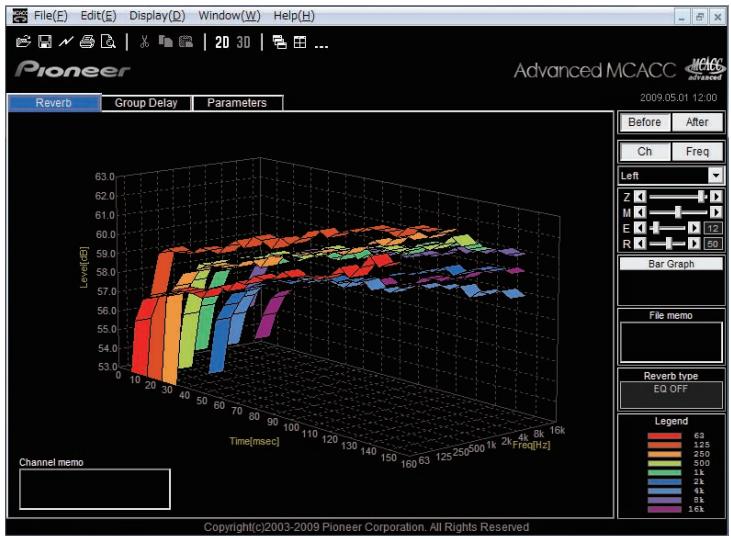
Task: Open the Display(D) menu
Action: 157,16
